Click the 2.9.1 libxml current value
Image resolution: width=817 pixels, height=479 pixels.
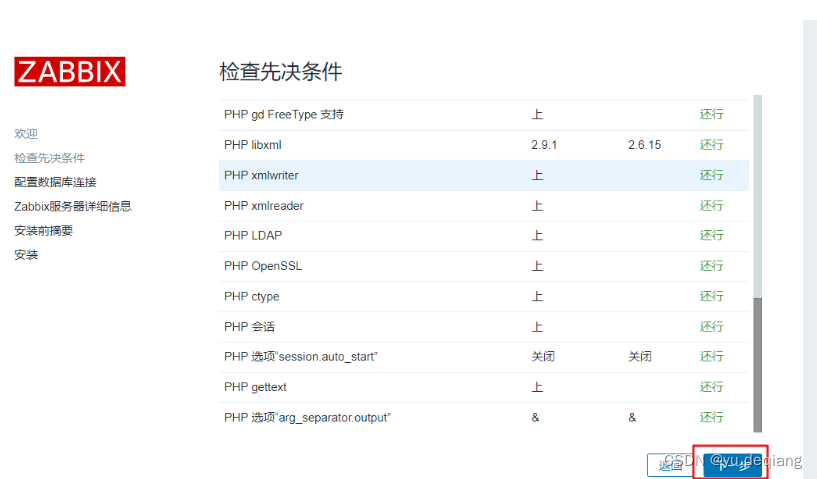pos(544,145)
